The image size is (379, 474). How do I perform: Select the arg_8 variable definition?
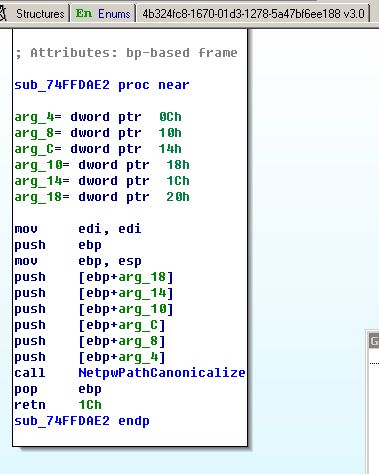98,133
